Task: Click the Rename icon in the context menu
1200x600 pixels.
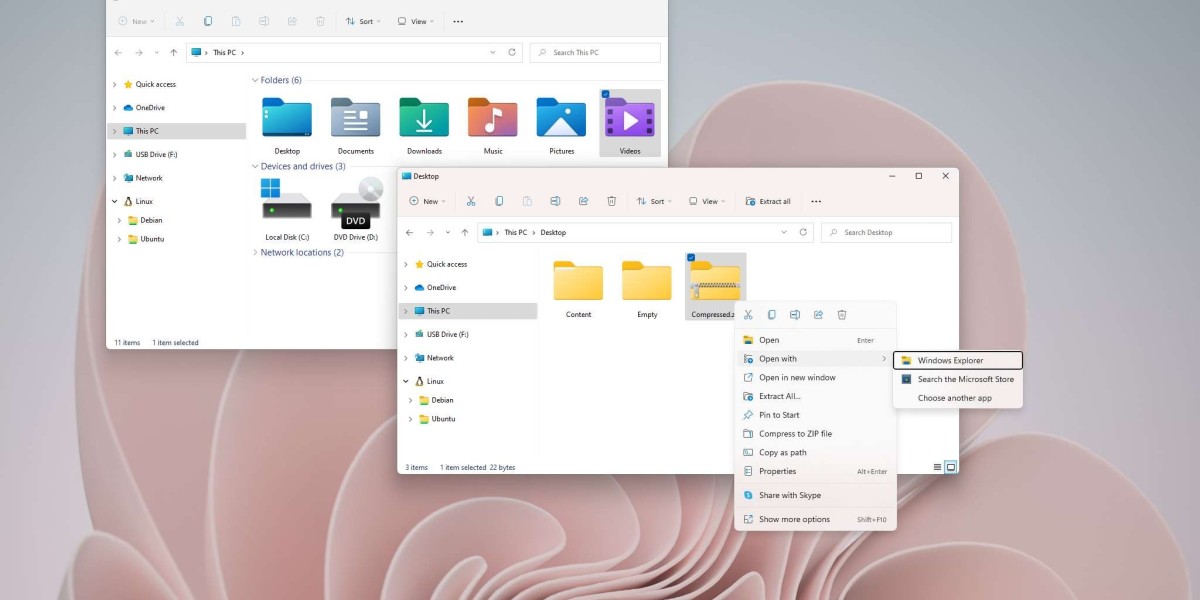Action: (795, 314)
